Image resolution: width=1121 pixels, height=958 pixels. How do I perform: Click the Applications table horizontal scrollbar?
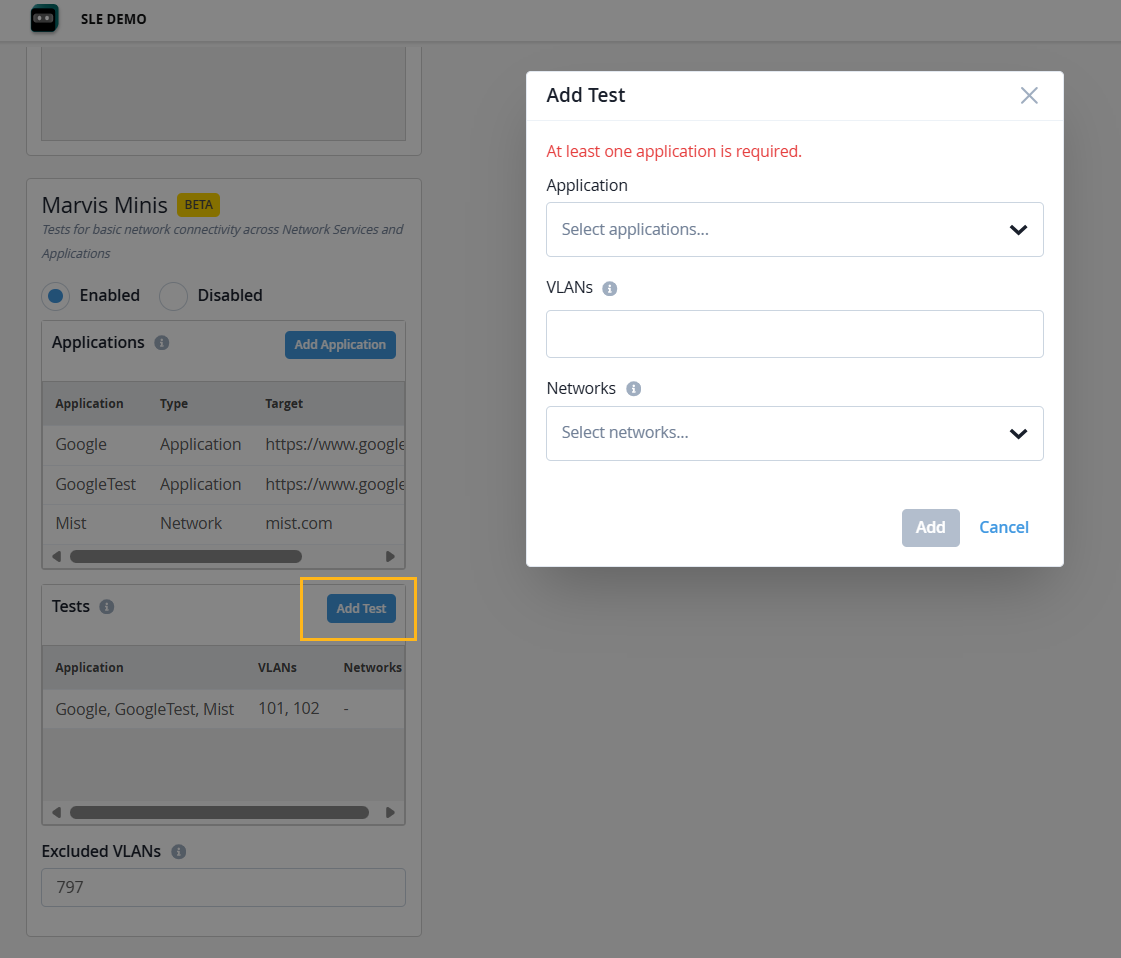click(185, 556)
